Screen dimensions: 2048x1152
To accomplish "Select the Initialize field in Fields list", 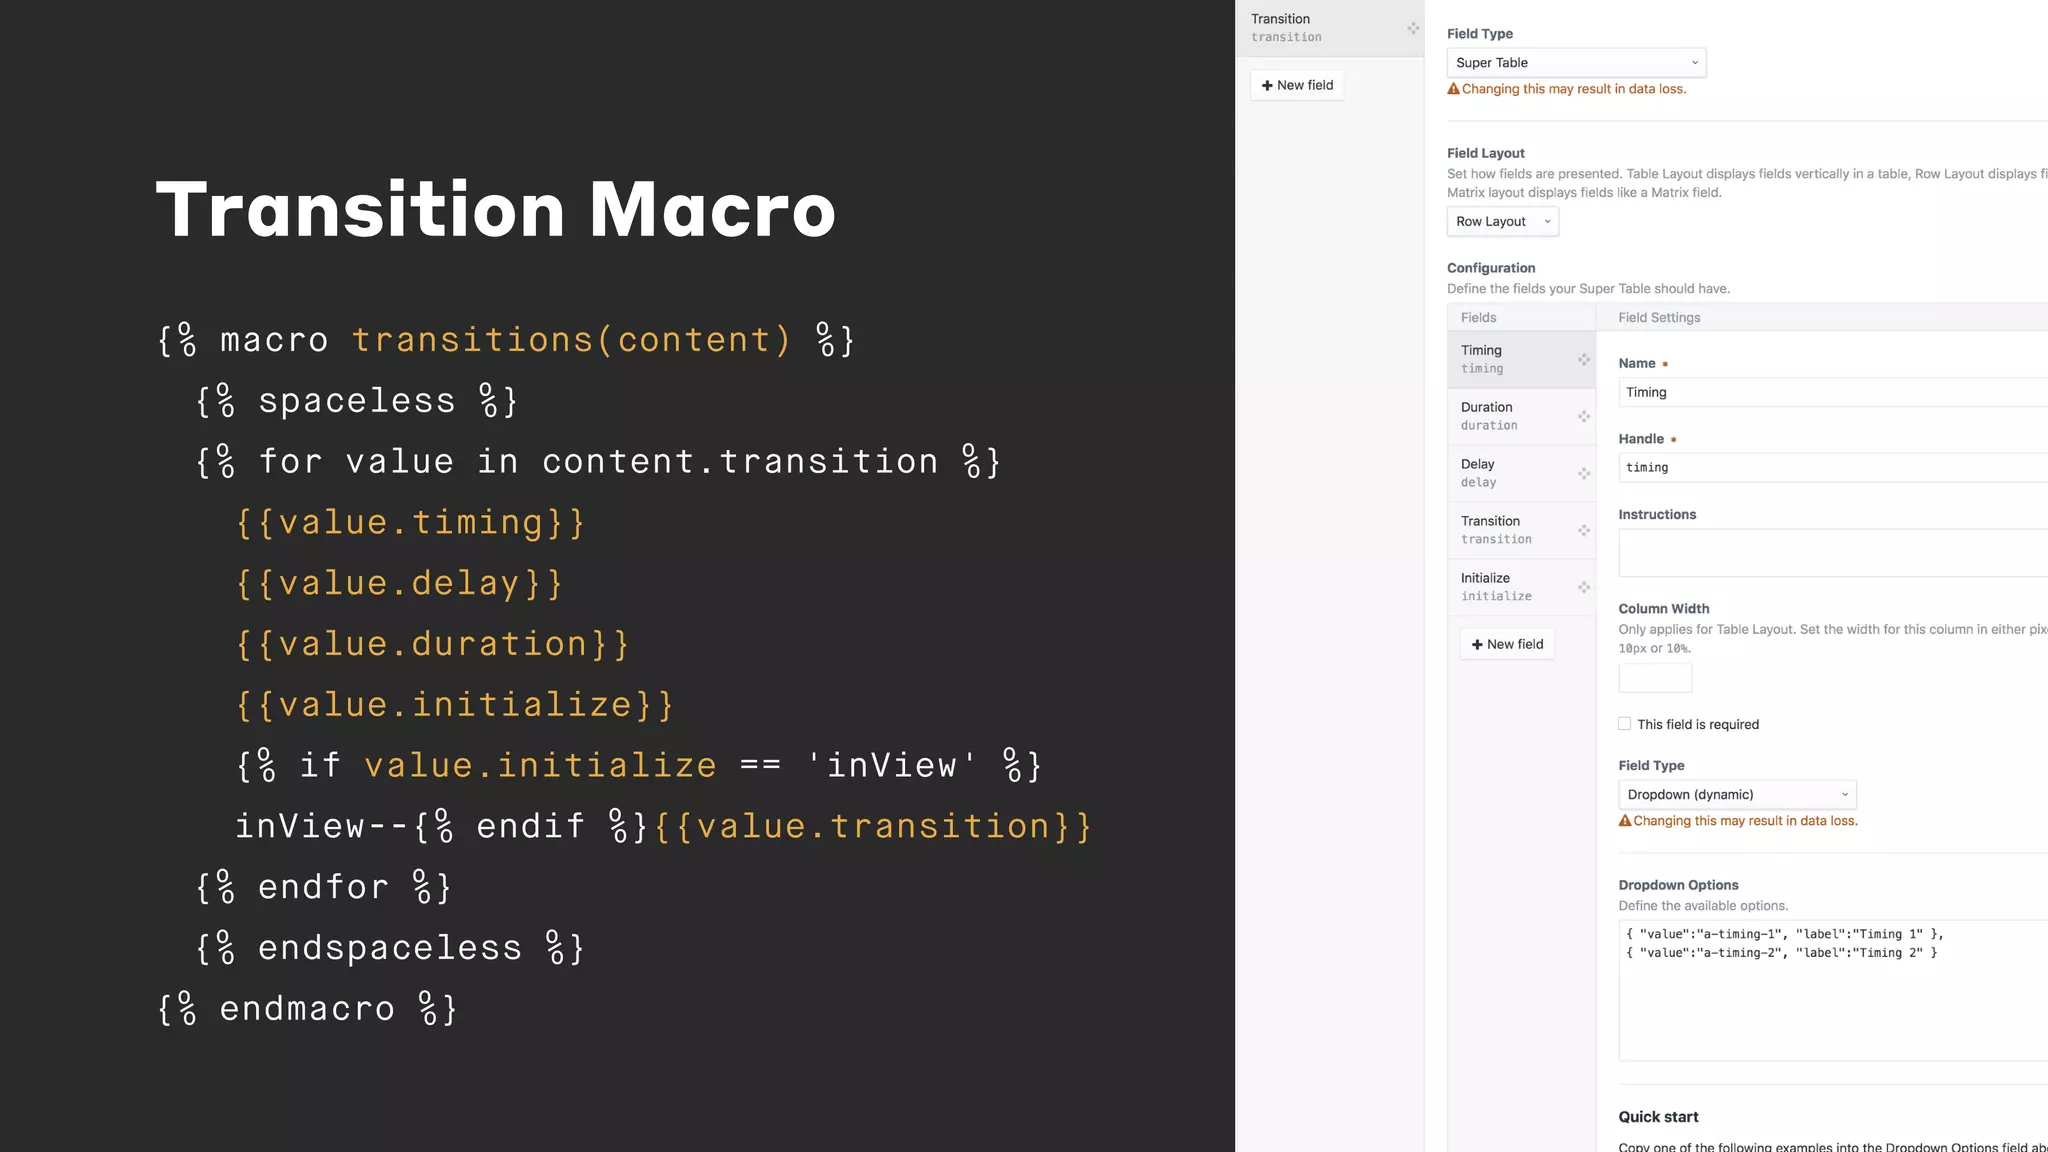I will point(1521,587).
